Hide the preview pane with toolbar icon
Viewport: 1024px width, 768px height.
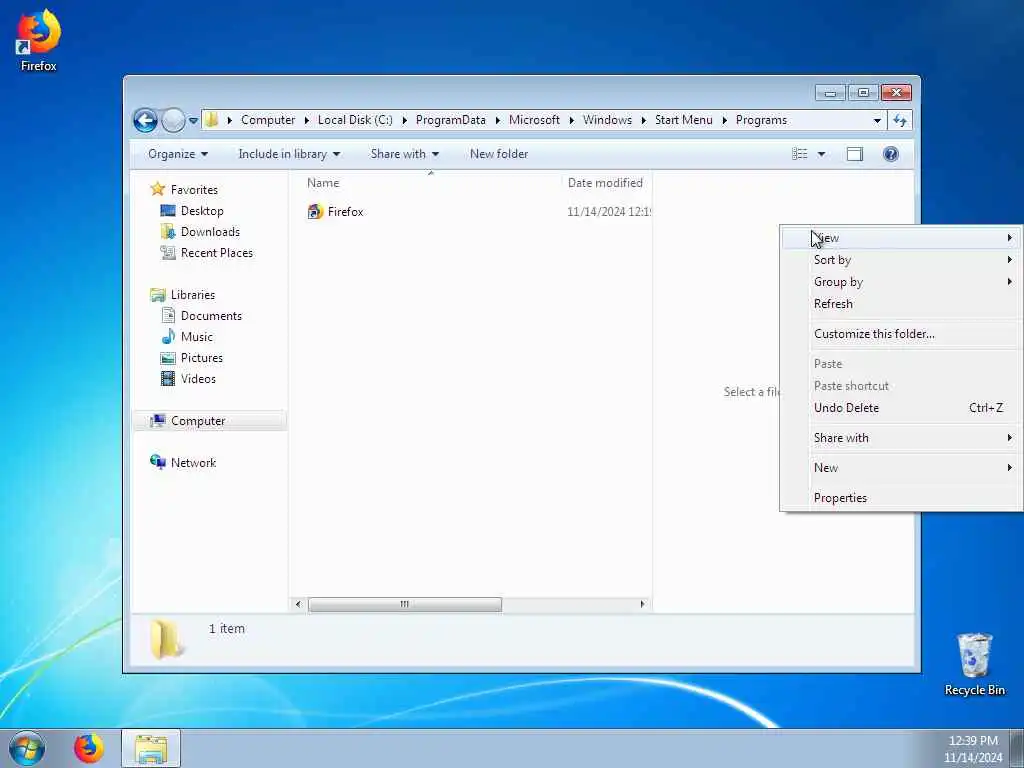[x=854, y=154]
